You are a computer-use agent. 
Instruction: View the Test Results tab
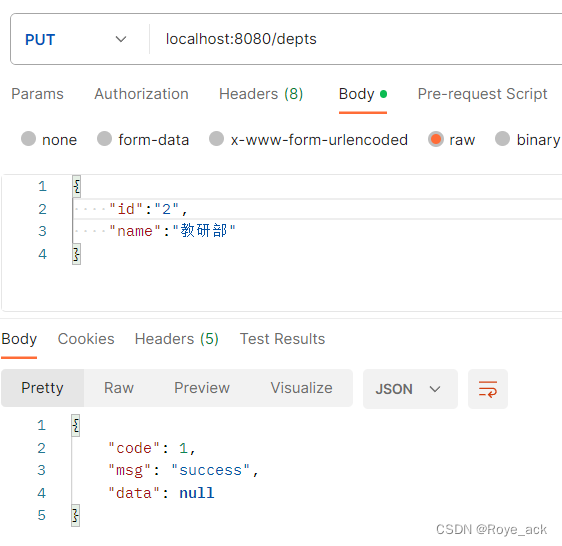tap(282, 339)
